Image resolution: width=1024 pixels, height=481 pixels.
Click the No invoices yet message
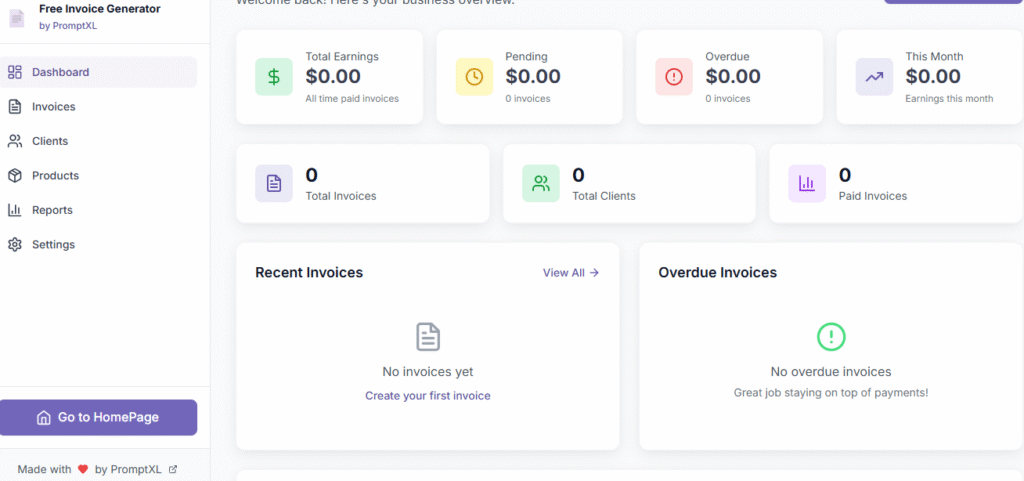pos(428,372)
